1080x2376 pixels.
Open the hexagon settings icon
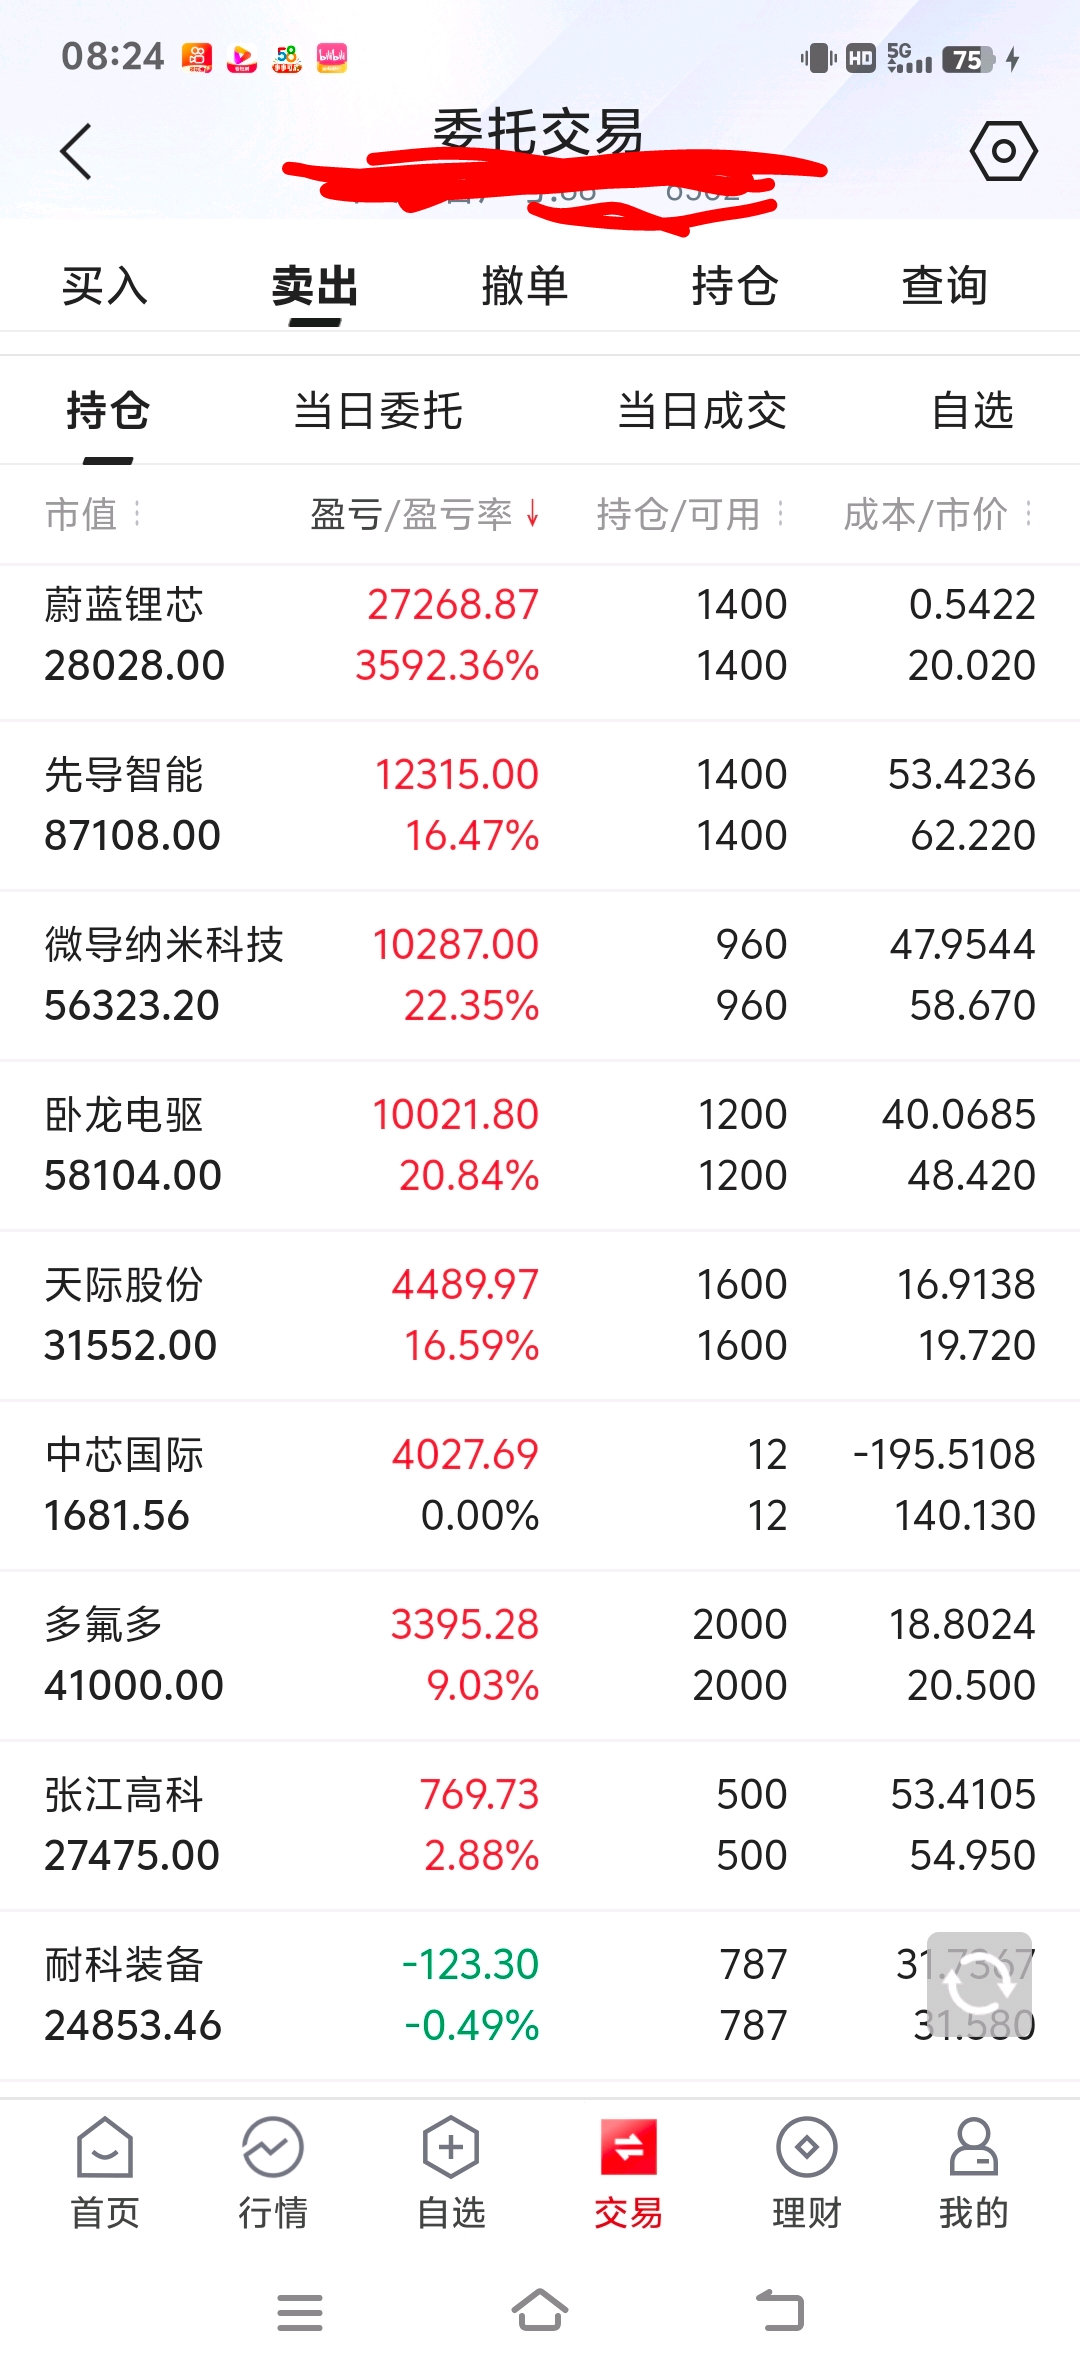[1003, 151]
